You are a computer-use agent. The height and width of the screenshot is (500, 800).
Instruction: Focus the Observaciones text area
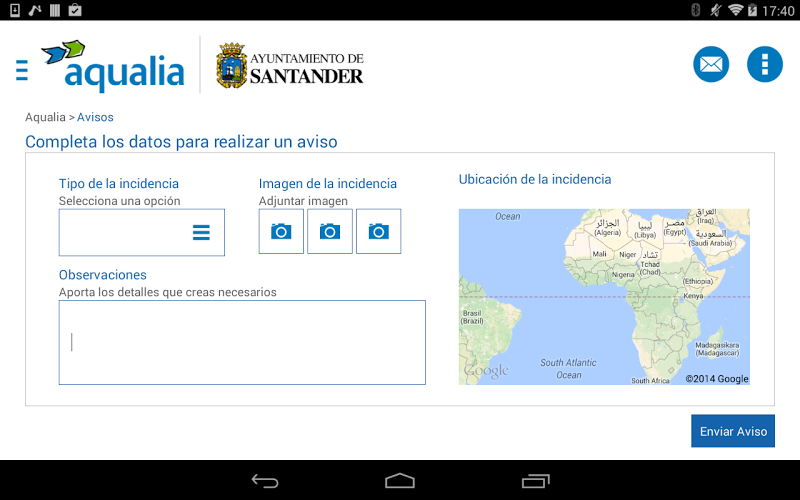click(x=242, y=342)
